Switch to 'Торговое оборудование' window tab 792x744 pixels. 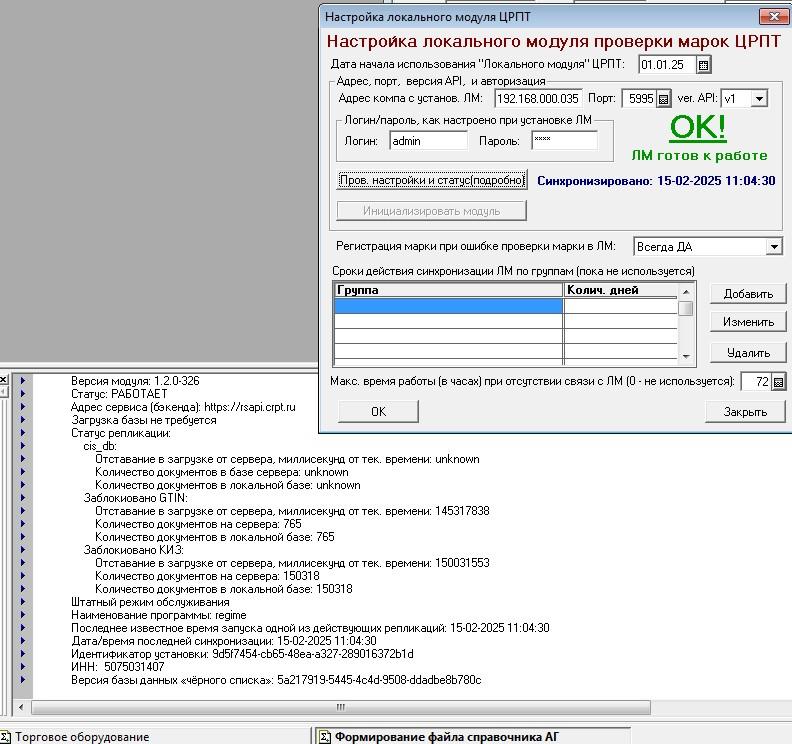pyautogui.click(x=82, y=737)
